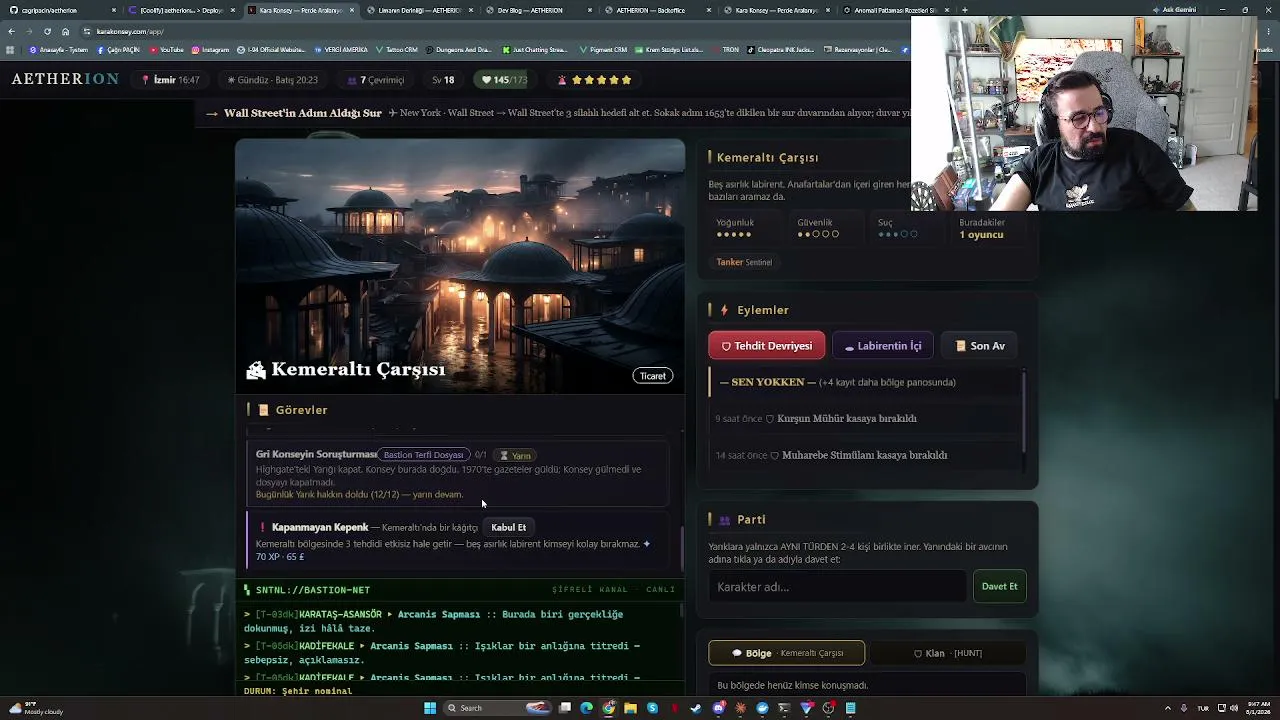Switch to Bölge Kemeraltı Çarşısı chat tab
The image size is (1280, 720).
point(787,653)
